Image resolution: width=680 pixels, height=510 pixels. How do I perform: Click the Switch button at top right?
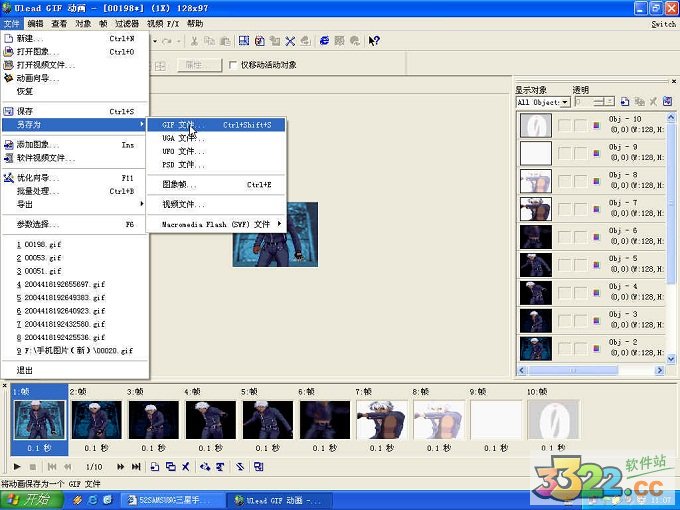tap(662, 23)
